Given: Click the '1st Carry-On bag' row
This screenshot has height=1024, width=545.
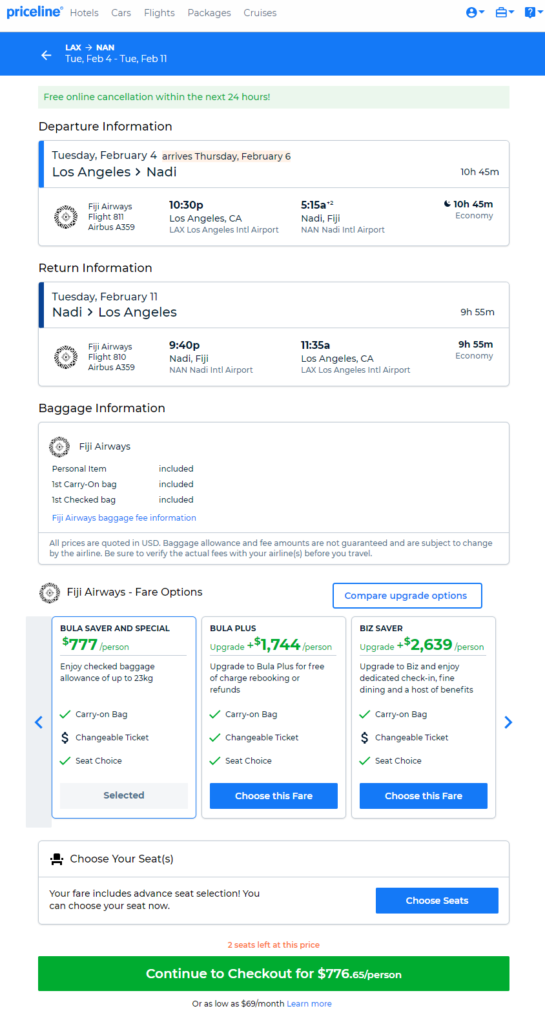Looking at the screenshot, I should pos(123,485).
